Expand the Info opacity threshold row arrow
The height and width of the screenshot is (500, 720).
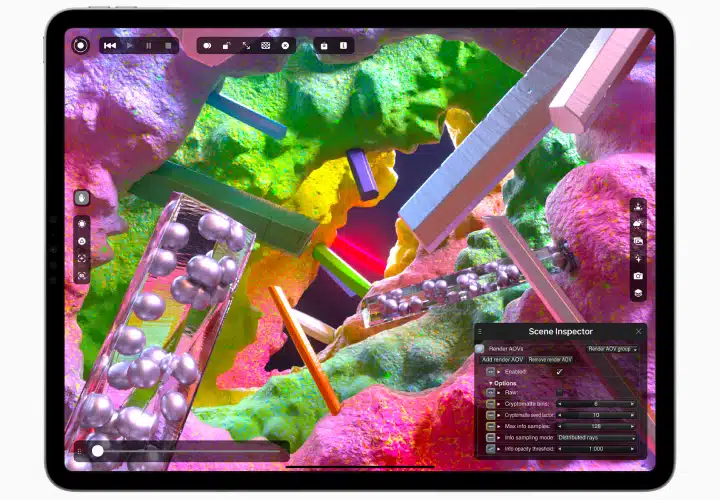pyautogui.click(x=499, y=449)
